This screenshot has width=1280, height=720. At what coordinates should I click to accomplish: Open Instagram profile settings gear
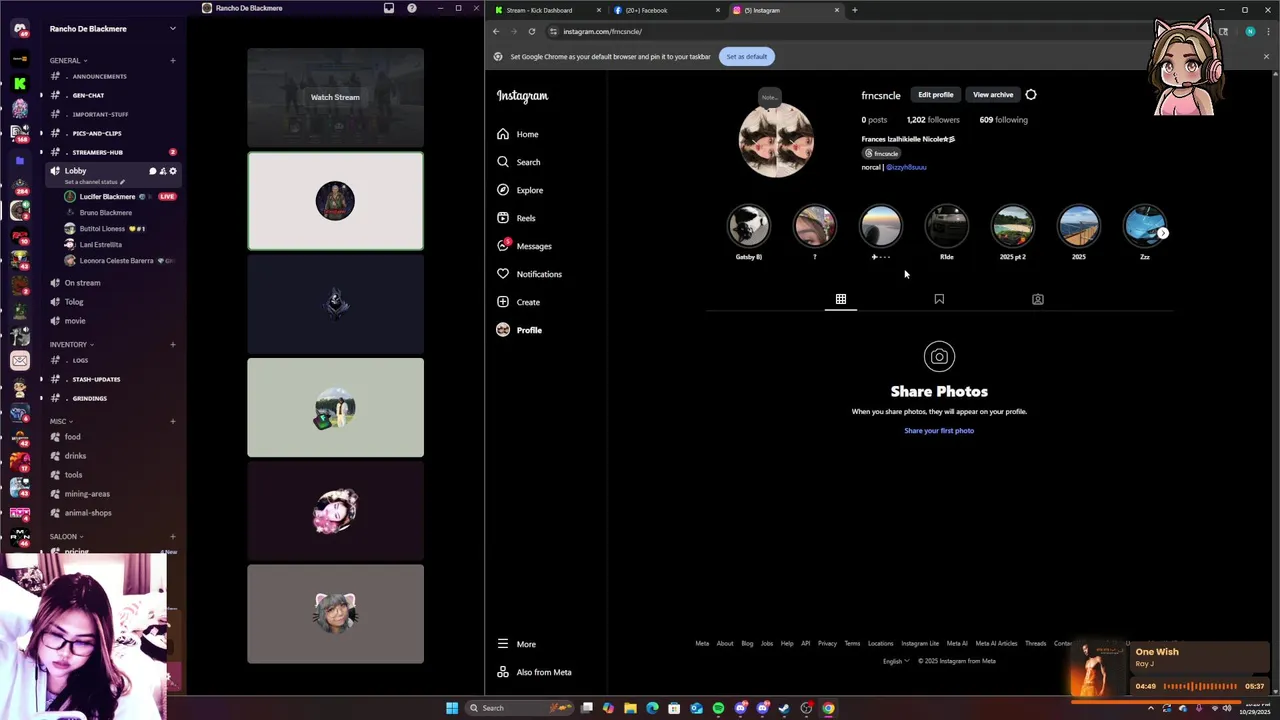[x=1031, y=95]
